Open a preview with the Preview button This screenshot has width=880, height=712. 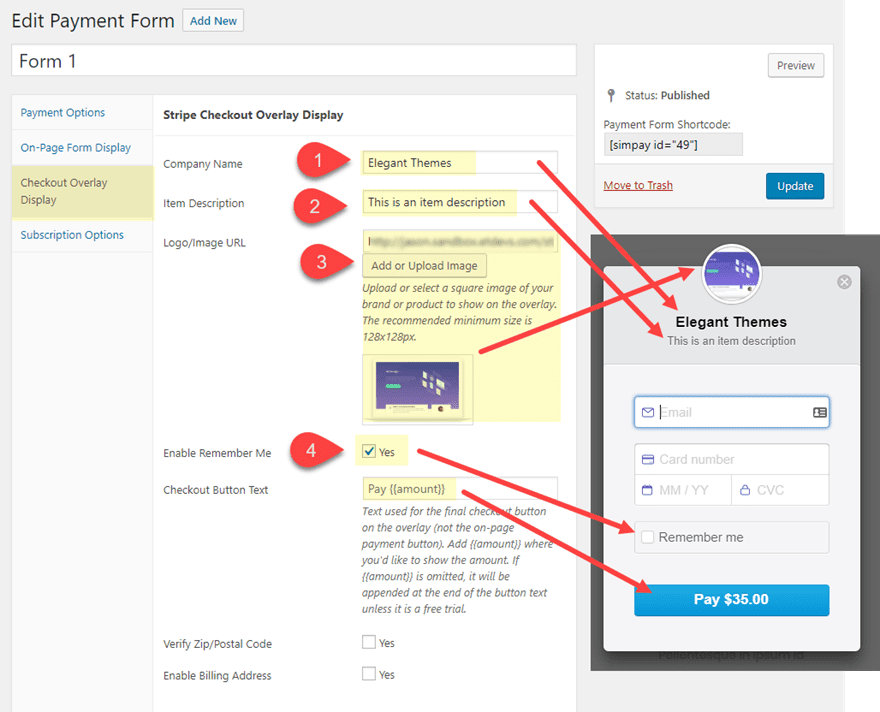point(795,65)
